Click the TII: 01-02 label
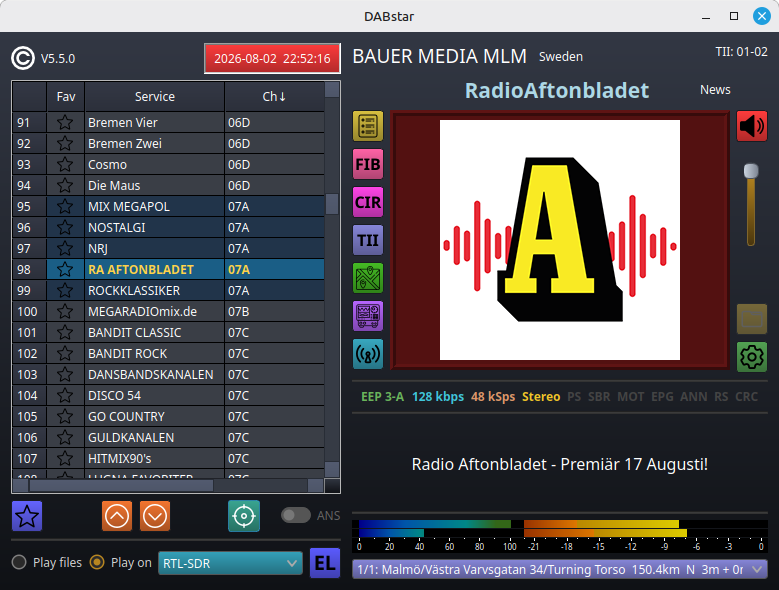 click(741, 52)
